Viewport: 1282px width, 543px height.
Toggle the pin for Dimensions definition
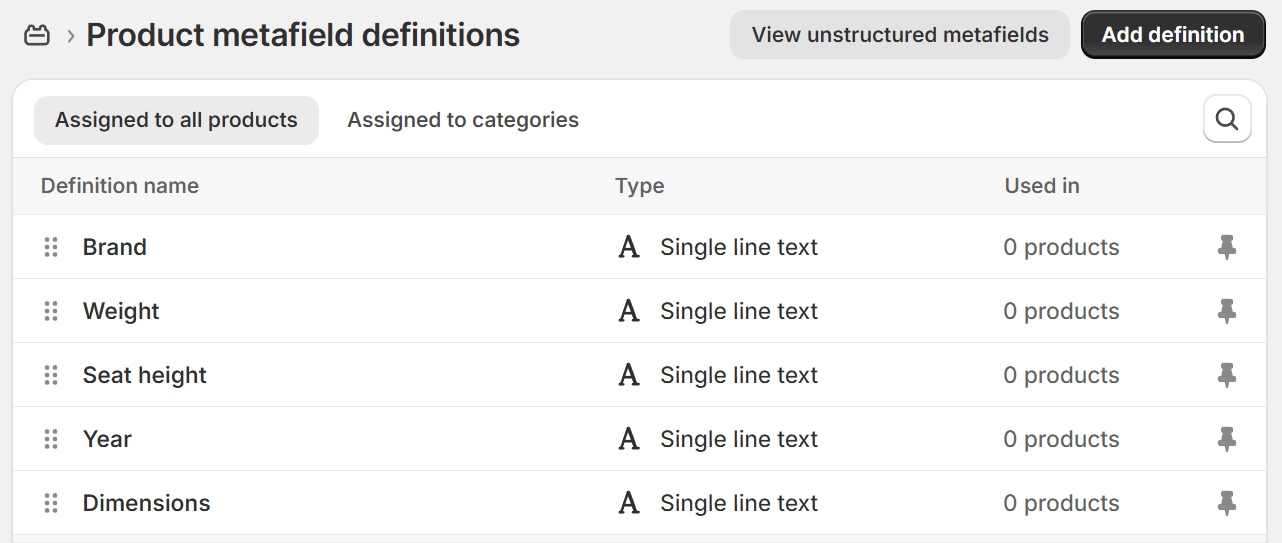coord(1227,503)
